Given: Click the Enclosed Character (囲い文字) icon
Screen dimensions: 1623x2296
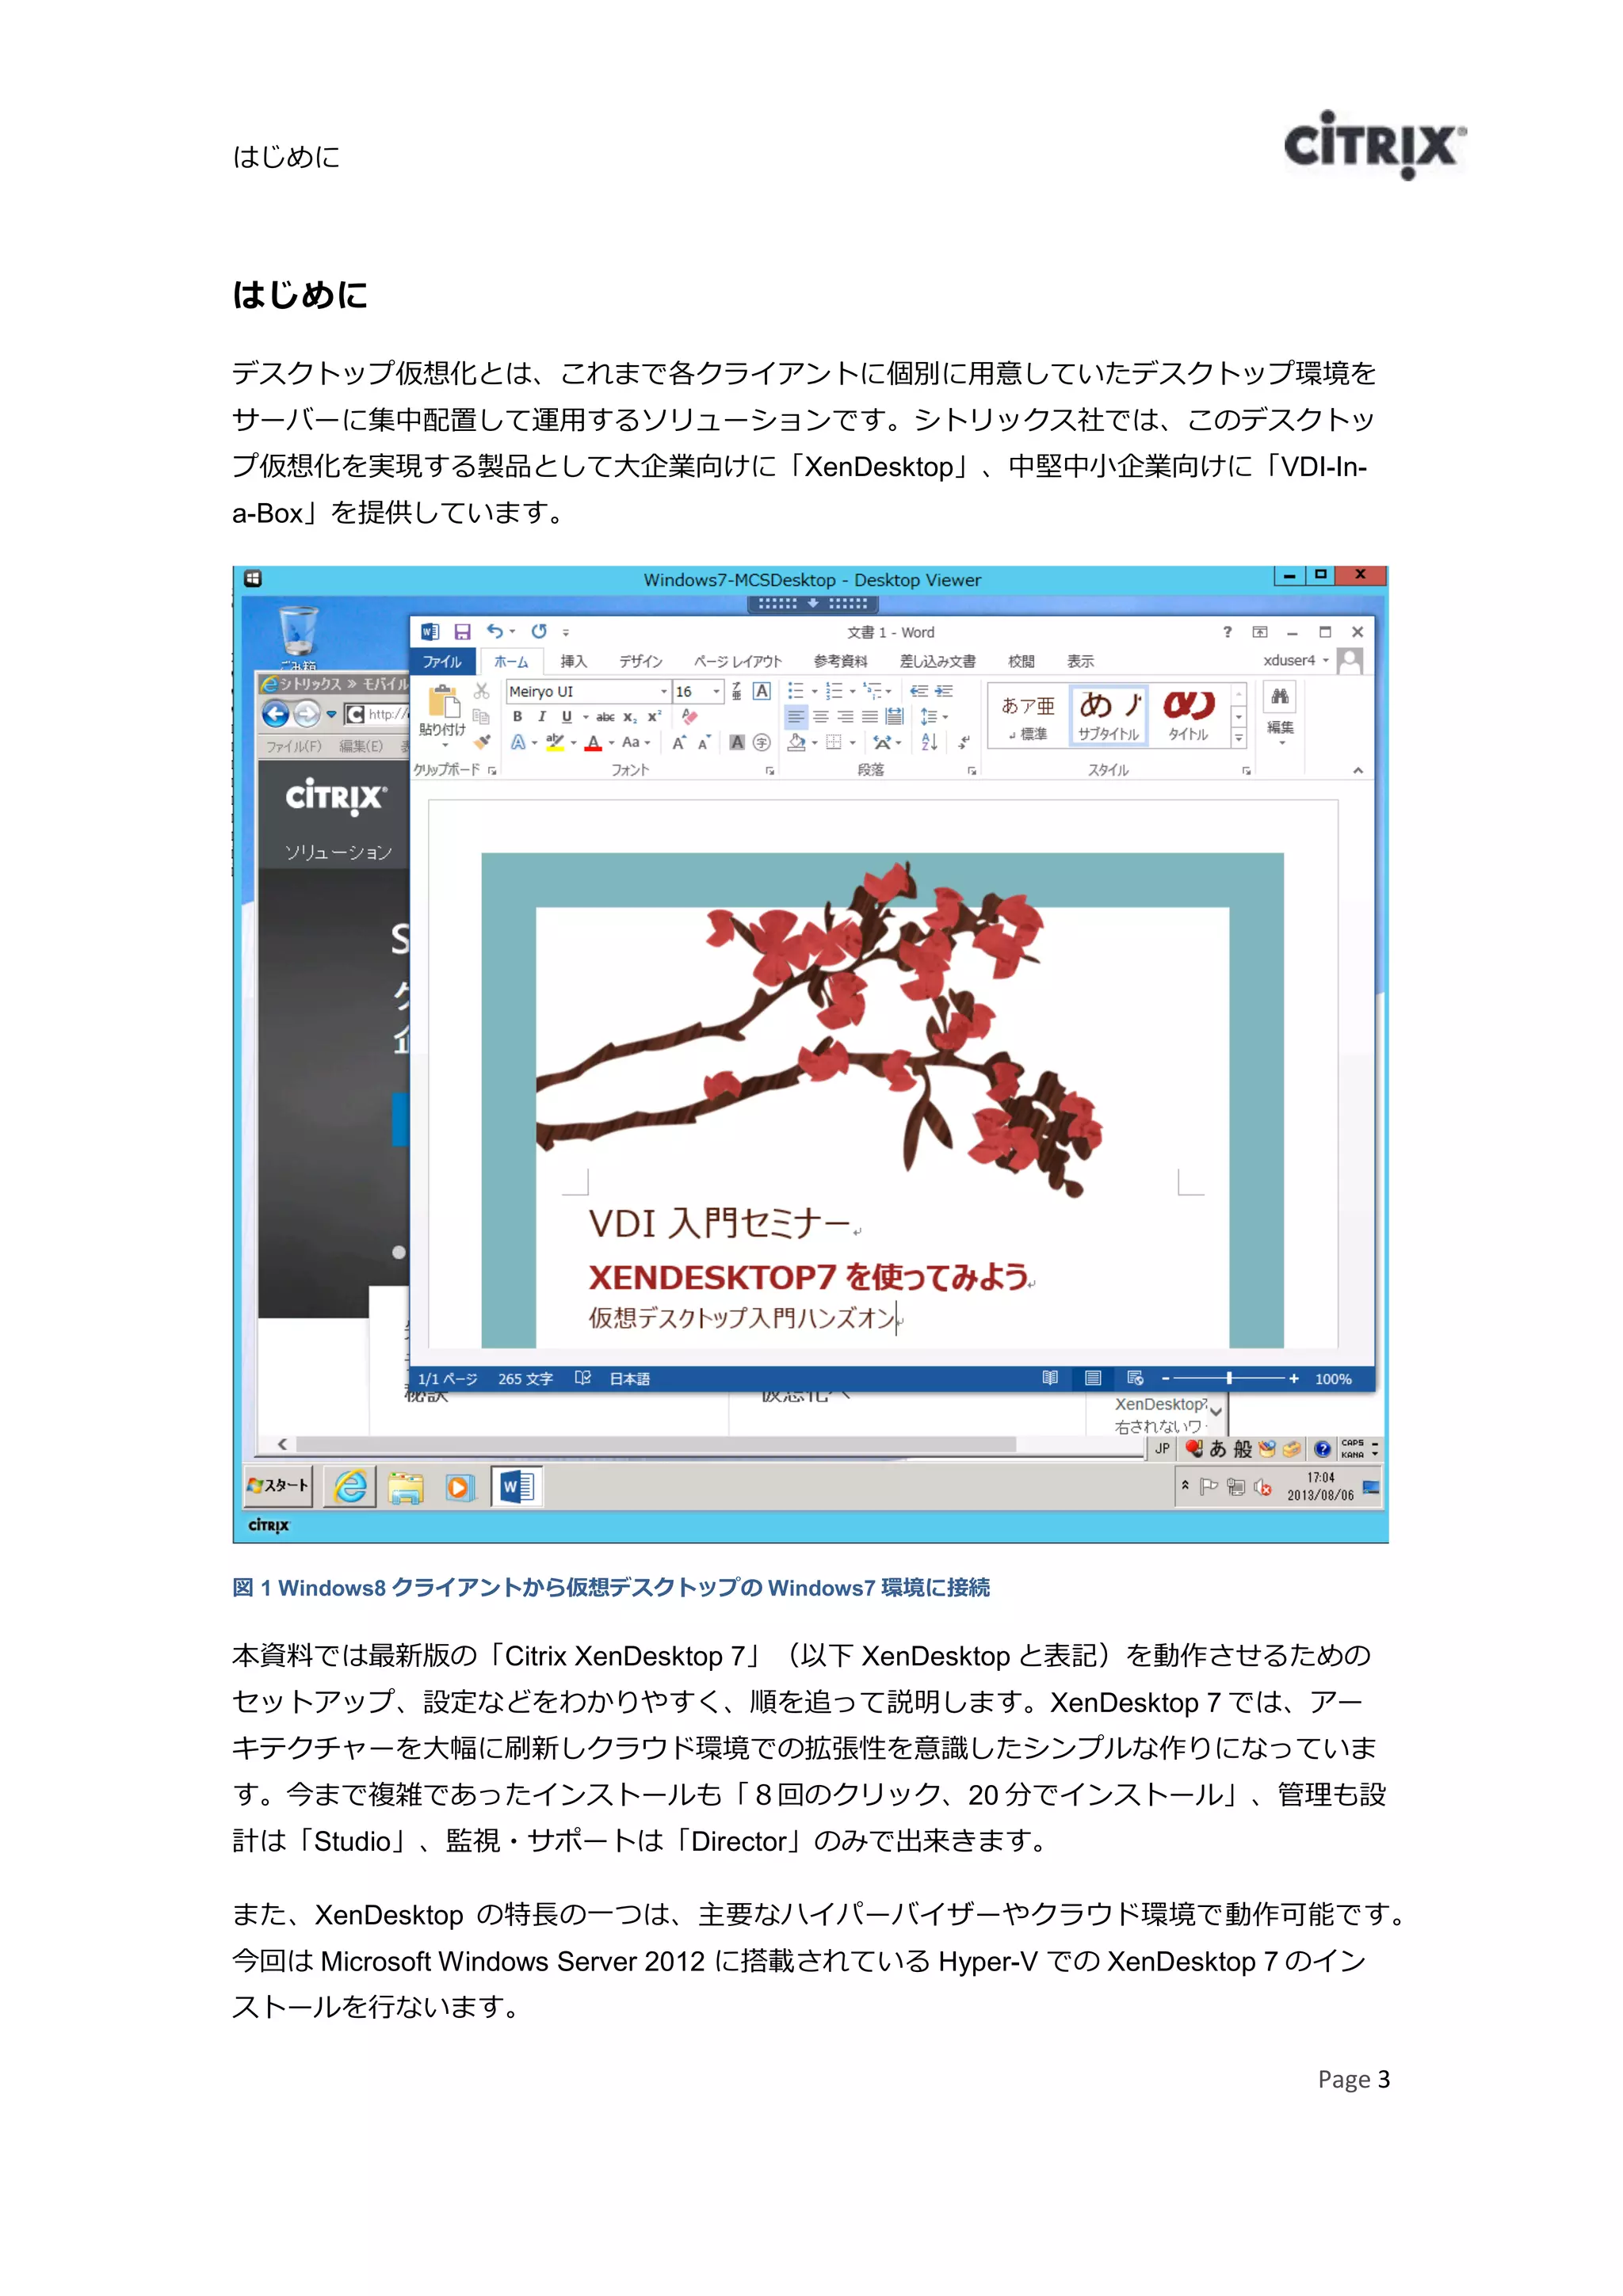Looking at the screenshot, I should point(762,742).
